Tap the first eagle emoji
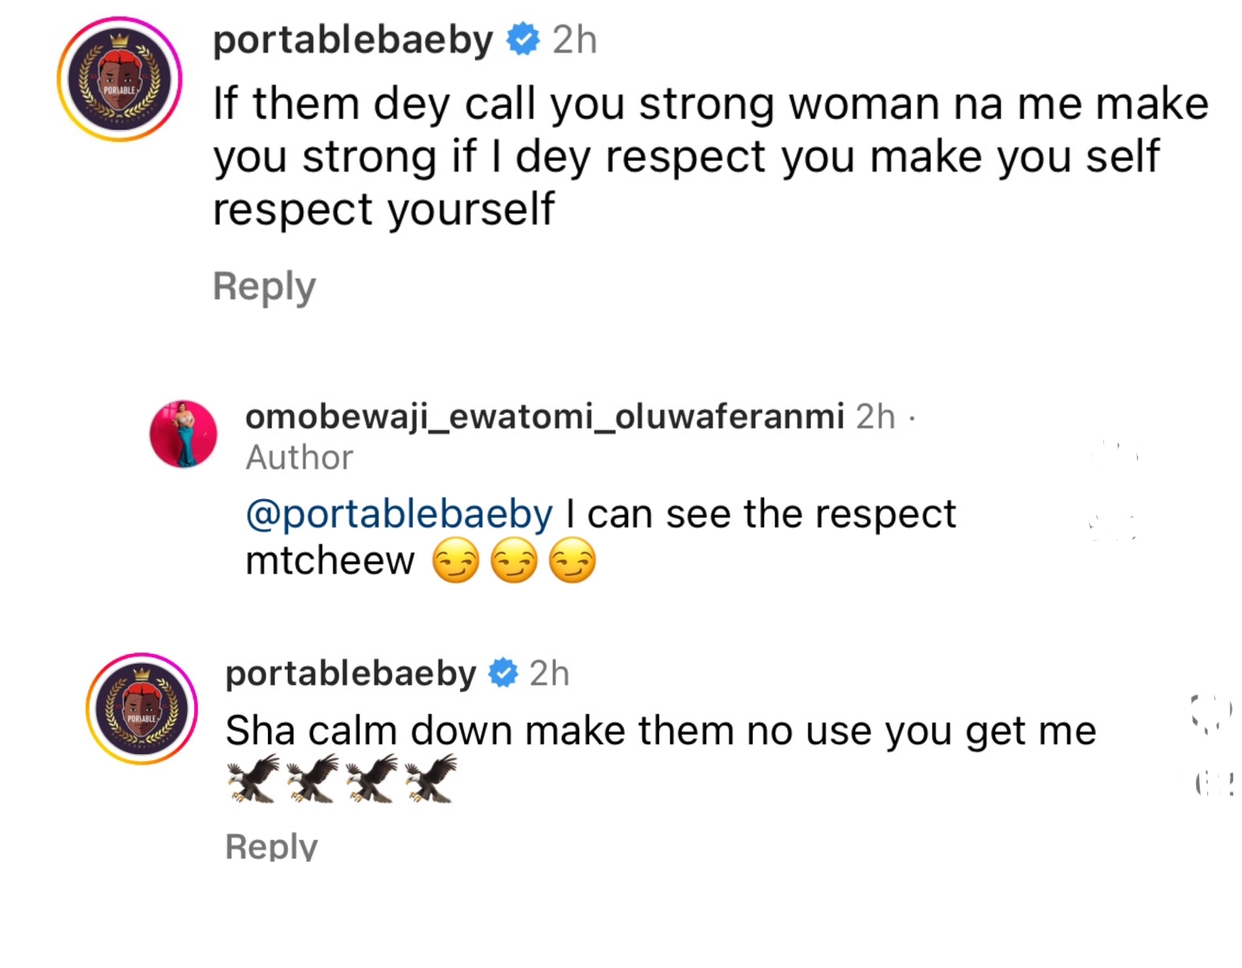 [x=253, y=779]
